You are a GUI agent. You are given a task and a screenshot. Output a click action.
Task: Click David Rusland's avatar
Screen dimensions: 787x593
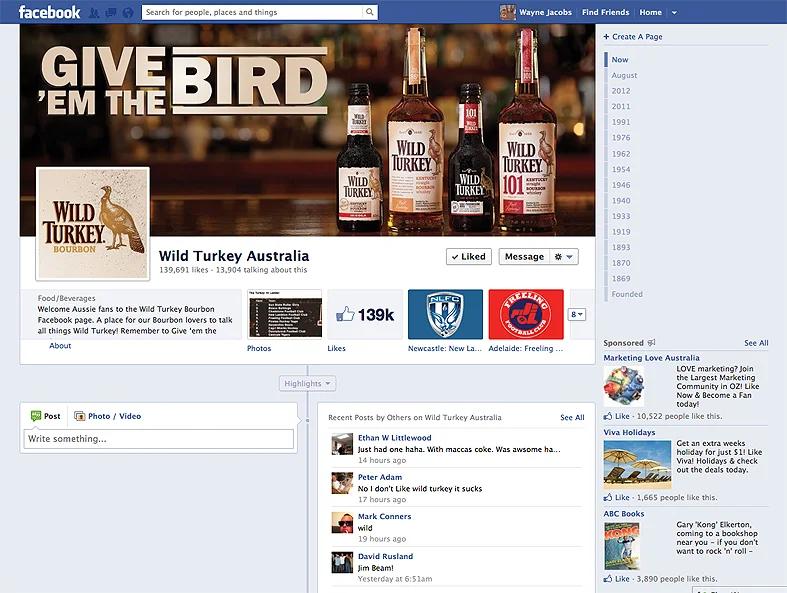(342, 562)
